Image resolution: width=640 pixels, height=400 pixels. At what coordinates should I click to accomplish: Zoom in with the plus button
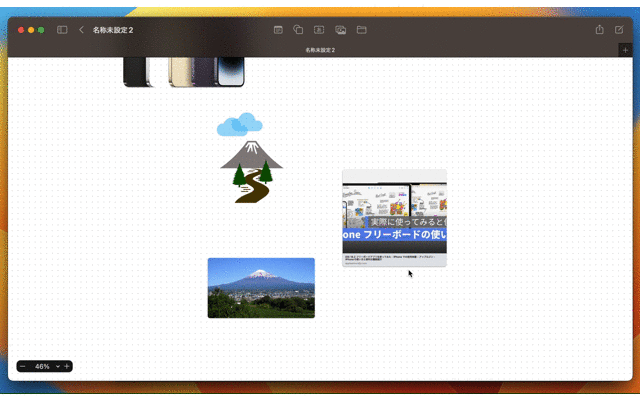[67, 367]
